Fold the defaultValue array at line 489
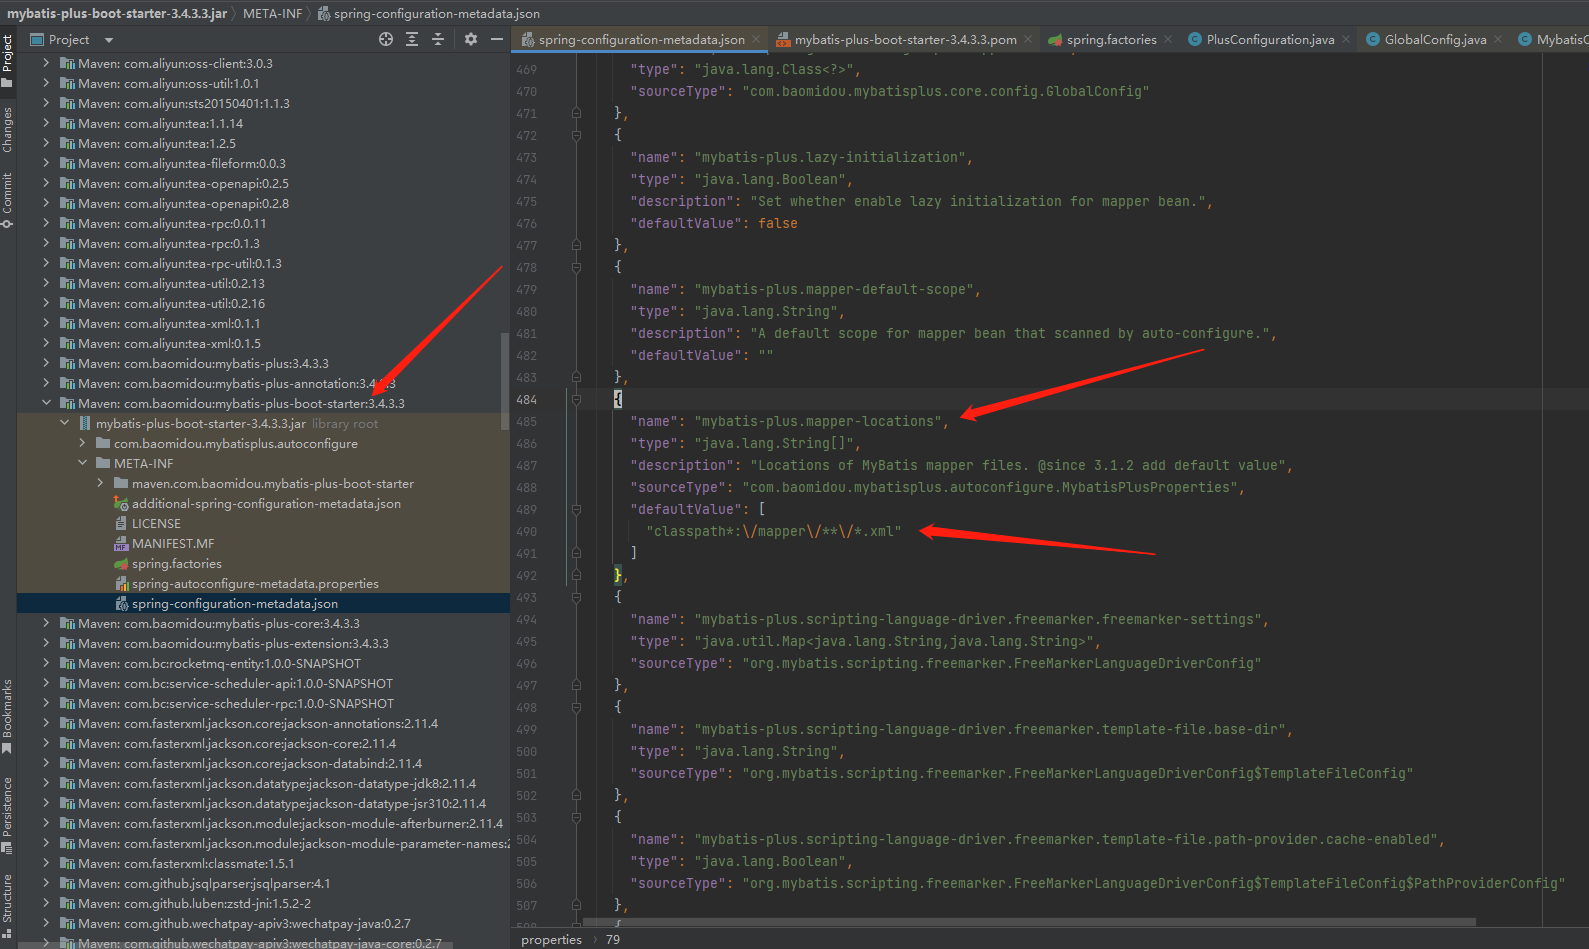The width and height of the screenshot is (1589, 949). click(x=576, y=509)
